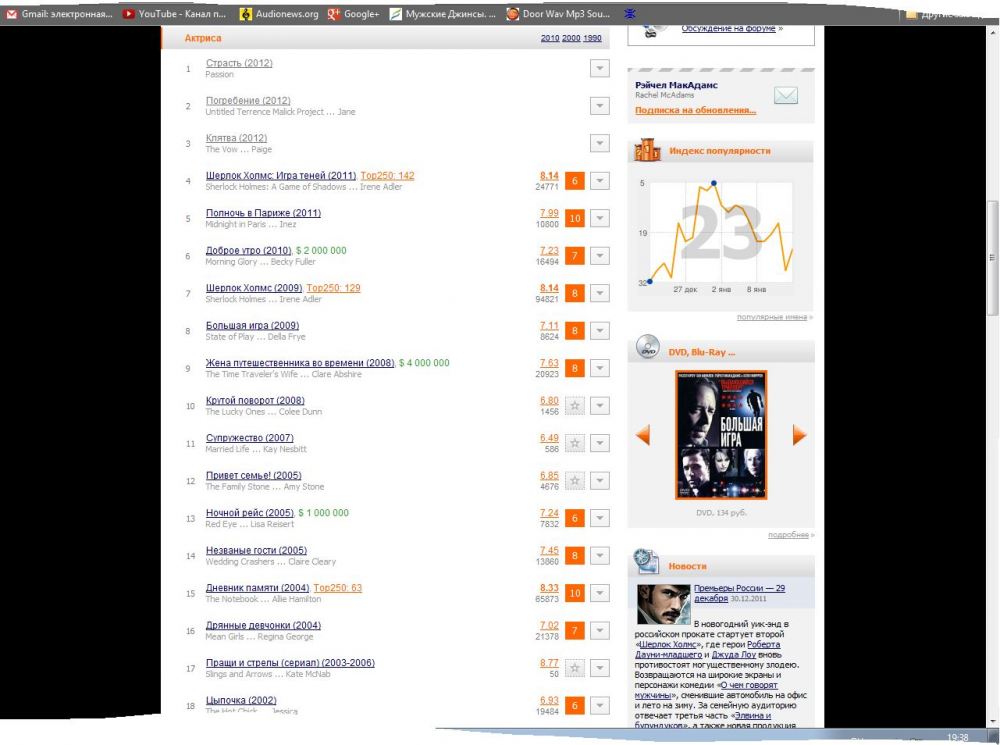Open Цыпочка (2002) link
Viewport: 1000px width, 745px height.
coord(241,700)
